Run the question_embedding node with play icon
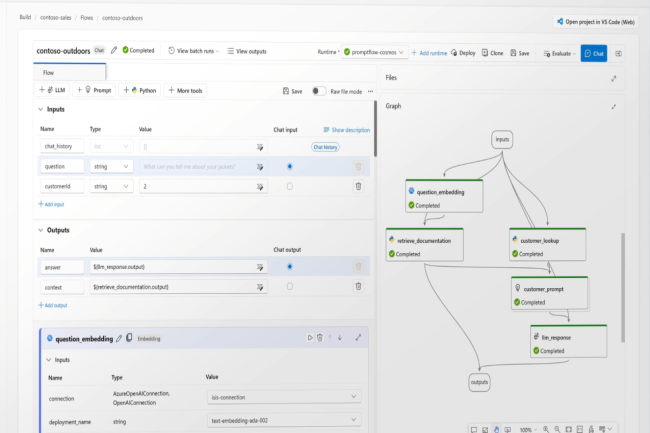The height and width of the screenshot is (433, 650). tap(310, 338)
